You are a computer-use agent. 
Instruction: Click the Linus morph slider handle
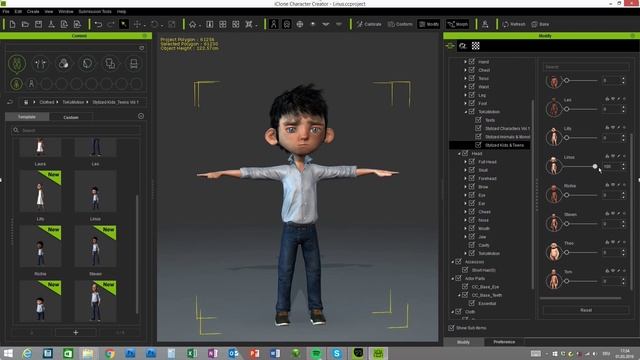click(595, 166)
